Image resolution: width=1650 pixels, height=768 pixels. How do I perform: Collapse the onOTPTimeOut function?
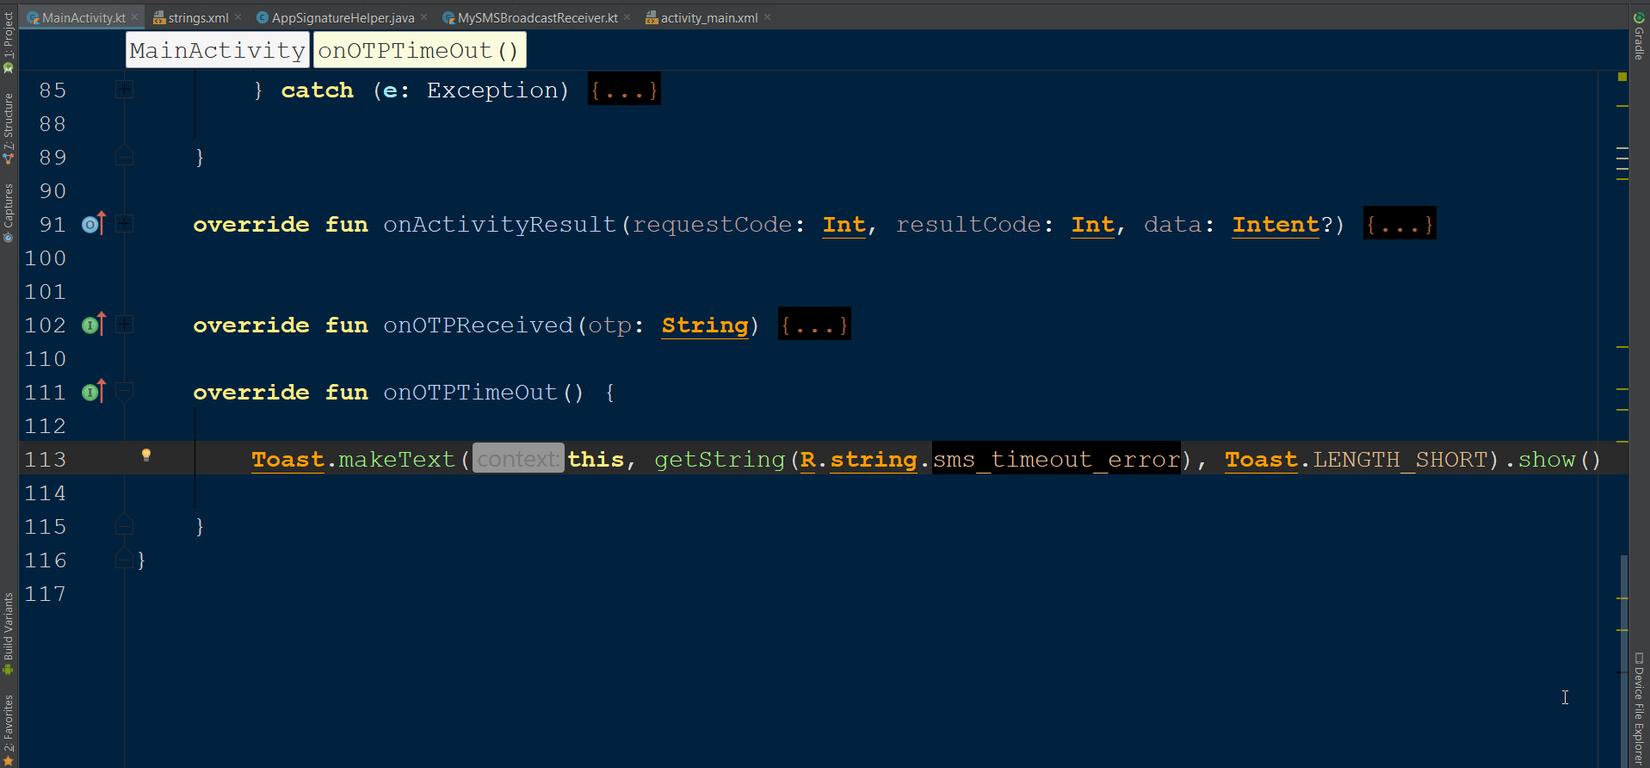(x=124, y=392)
